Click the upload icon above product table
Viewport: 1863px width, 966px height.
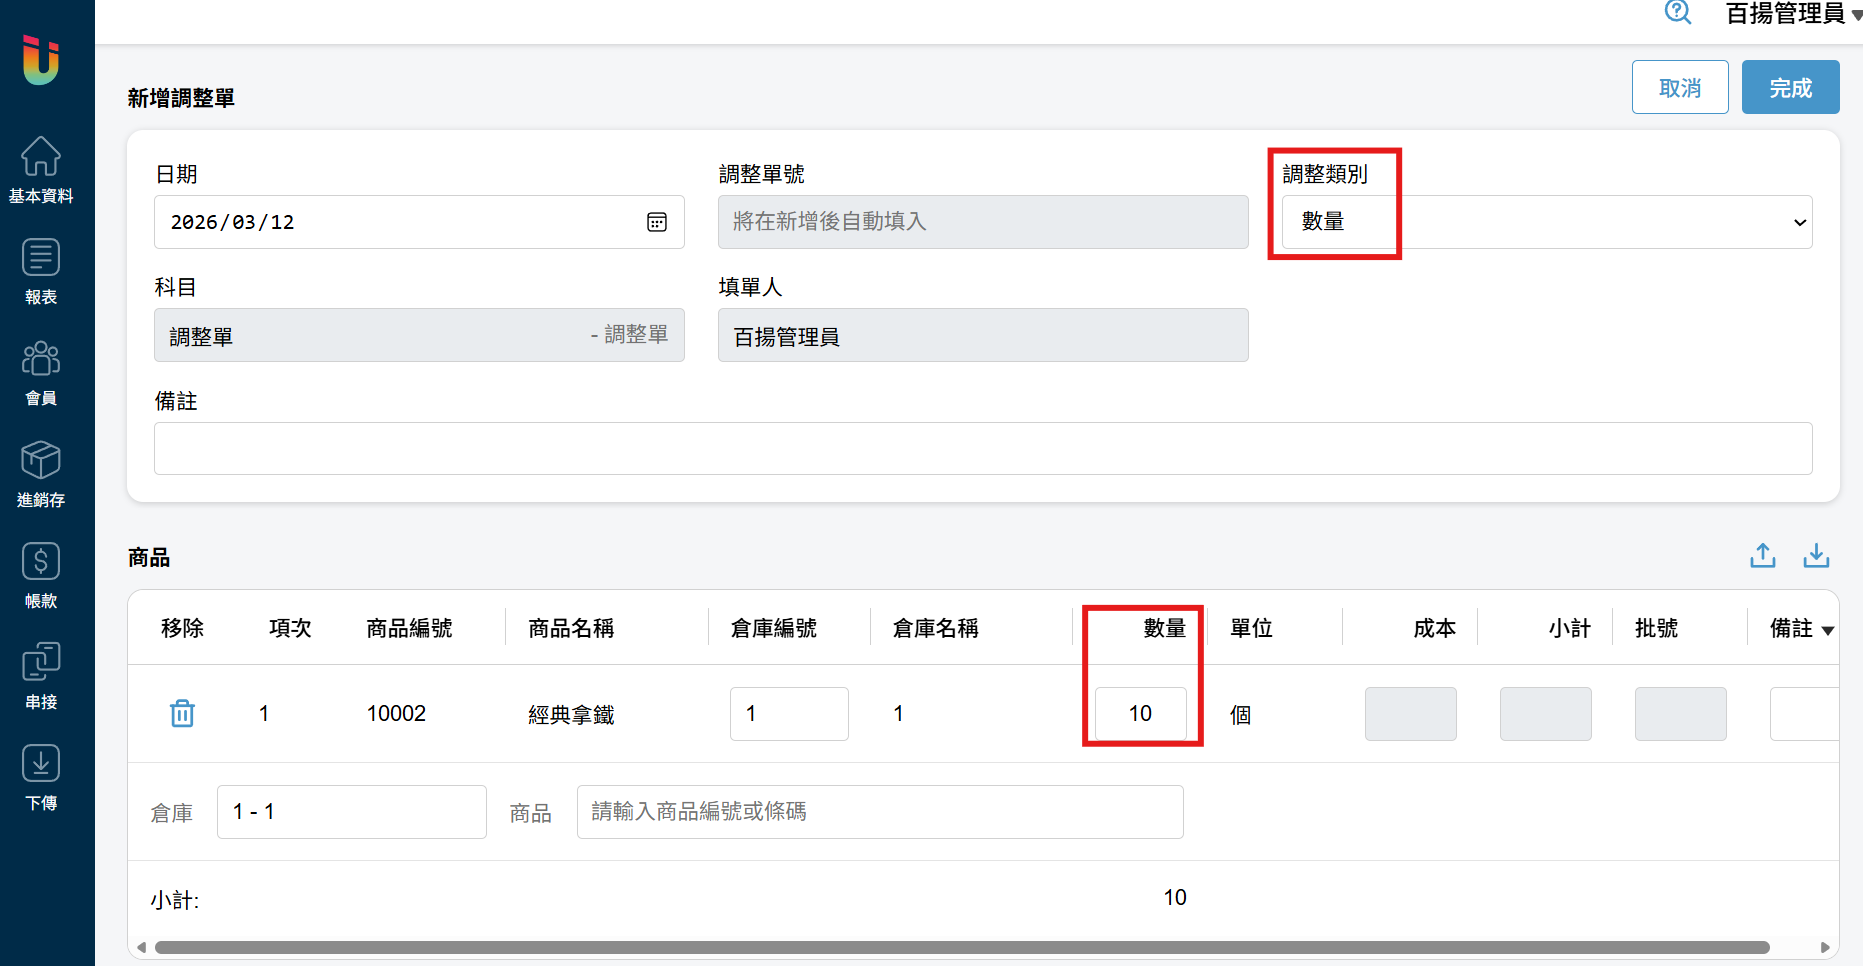[x=1762, y=556]
